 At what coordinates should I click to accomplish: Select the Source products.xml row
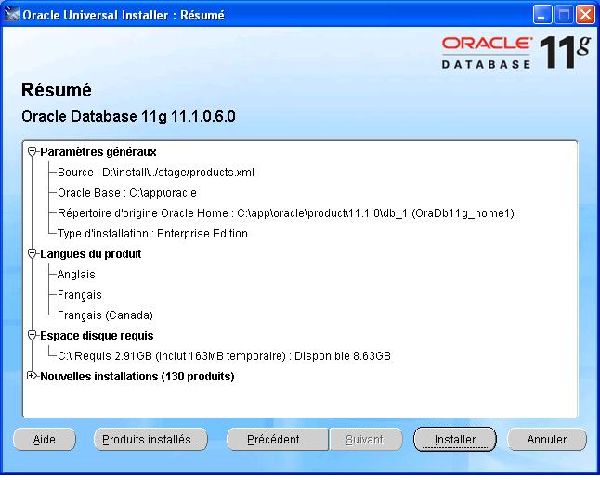pos(156,172)
